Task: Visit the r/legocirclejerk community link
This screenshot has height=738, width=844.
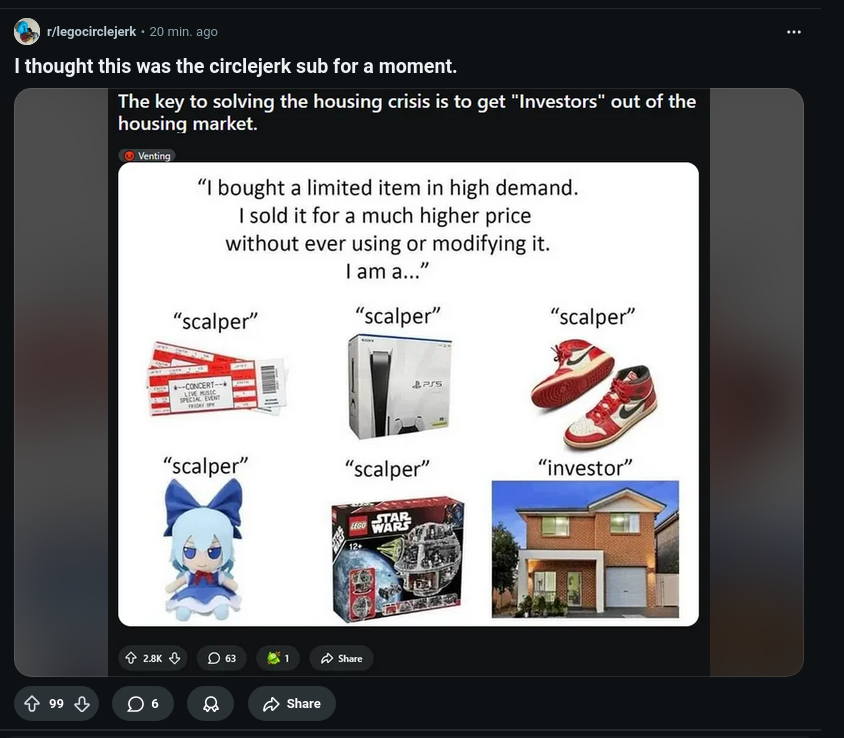Action: click(92, 32)
